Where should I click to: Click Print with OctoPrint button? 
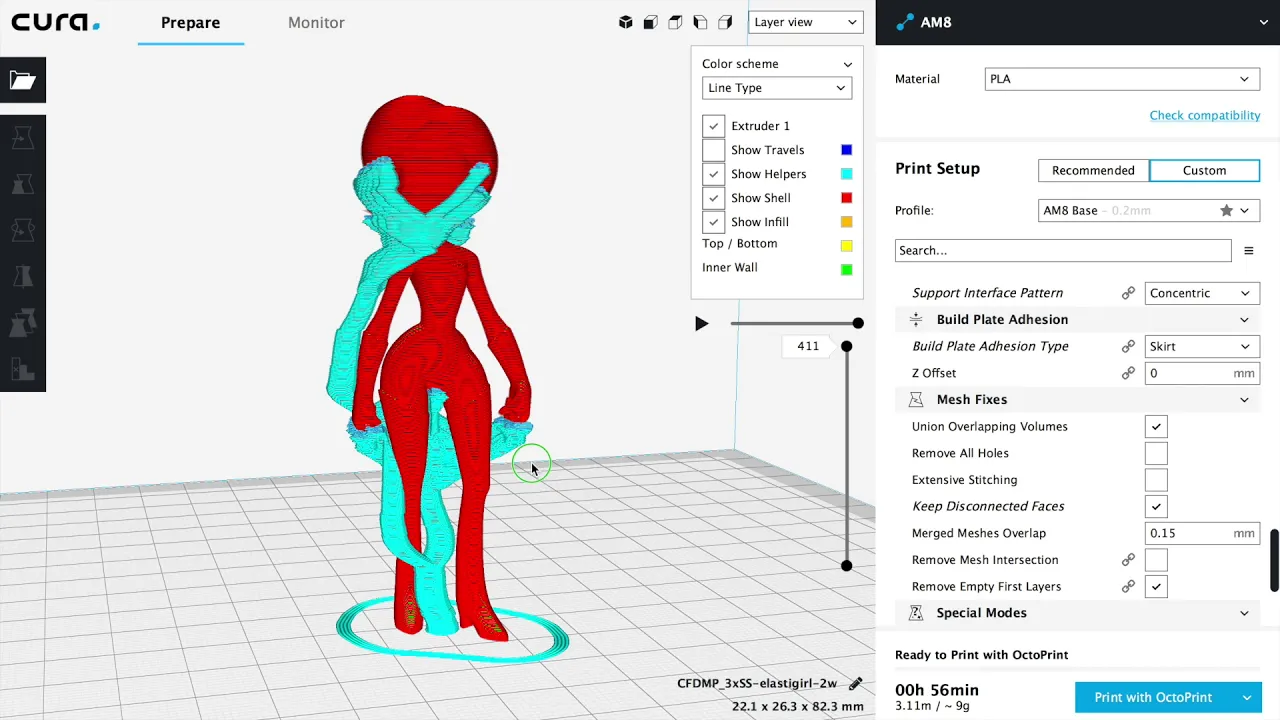point(1154,698)
